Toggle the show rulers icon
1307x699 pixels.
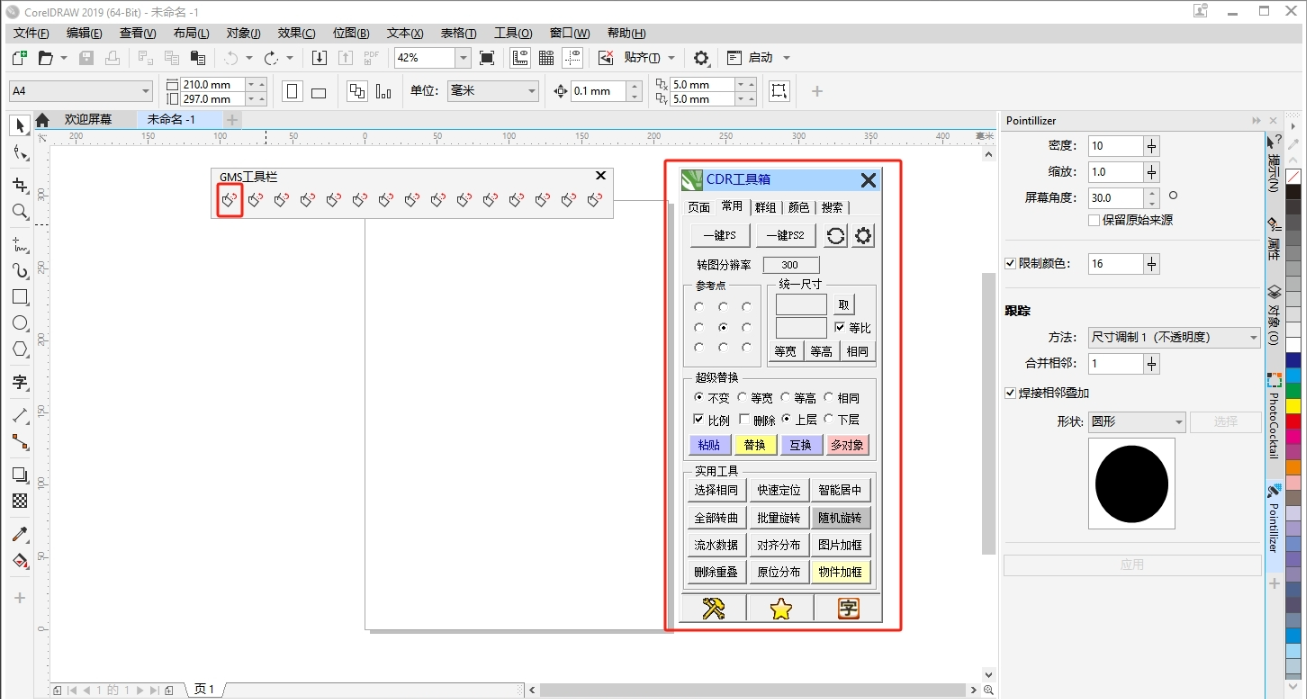coord(520,58)
